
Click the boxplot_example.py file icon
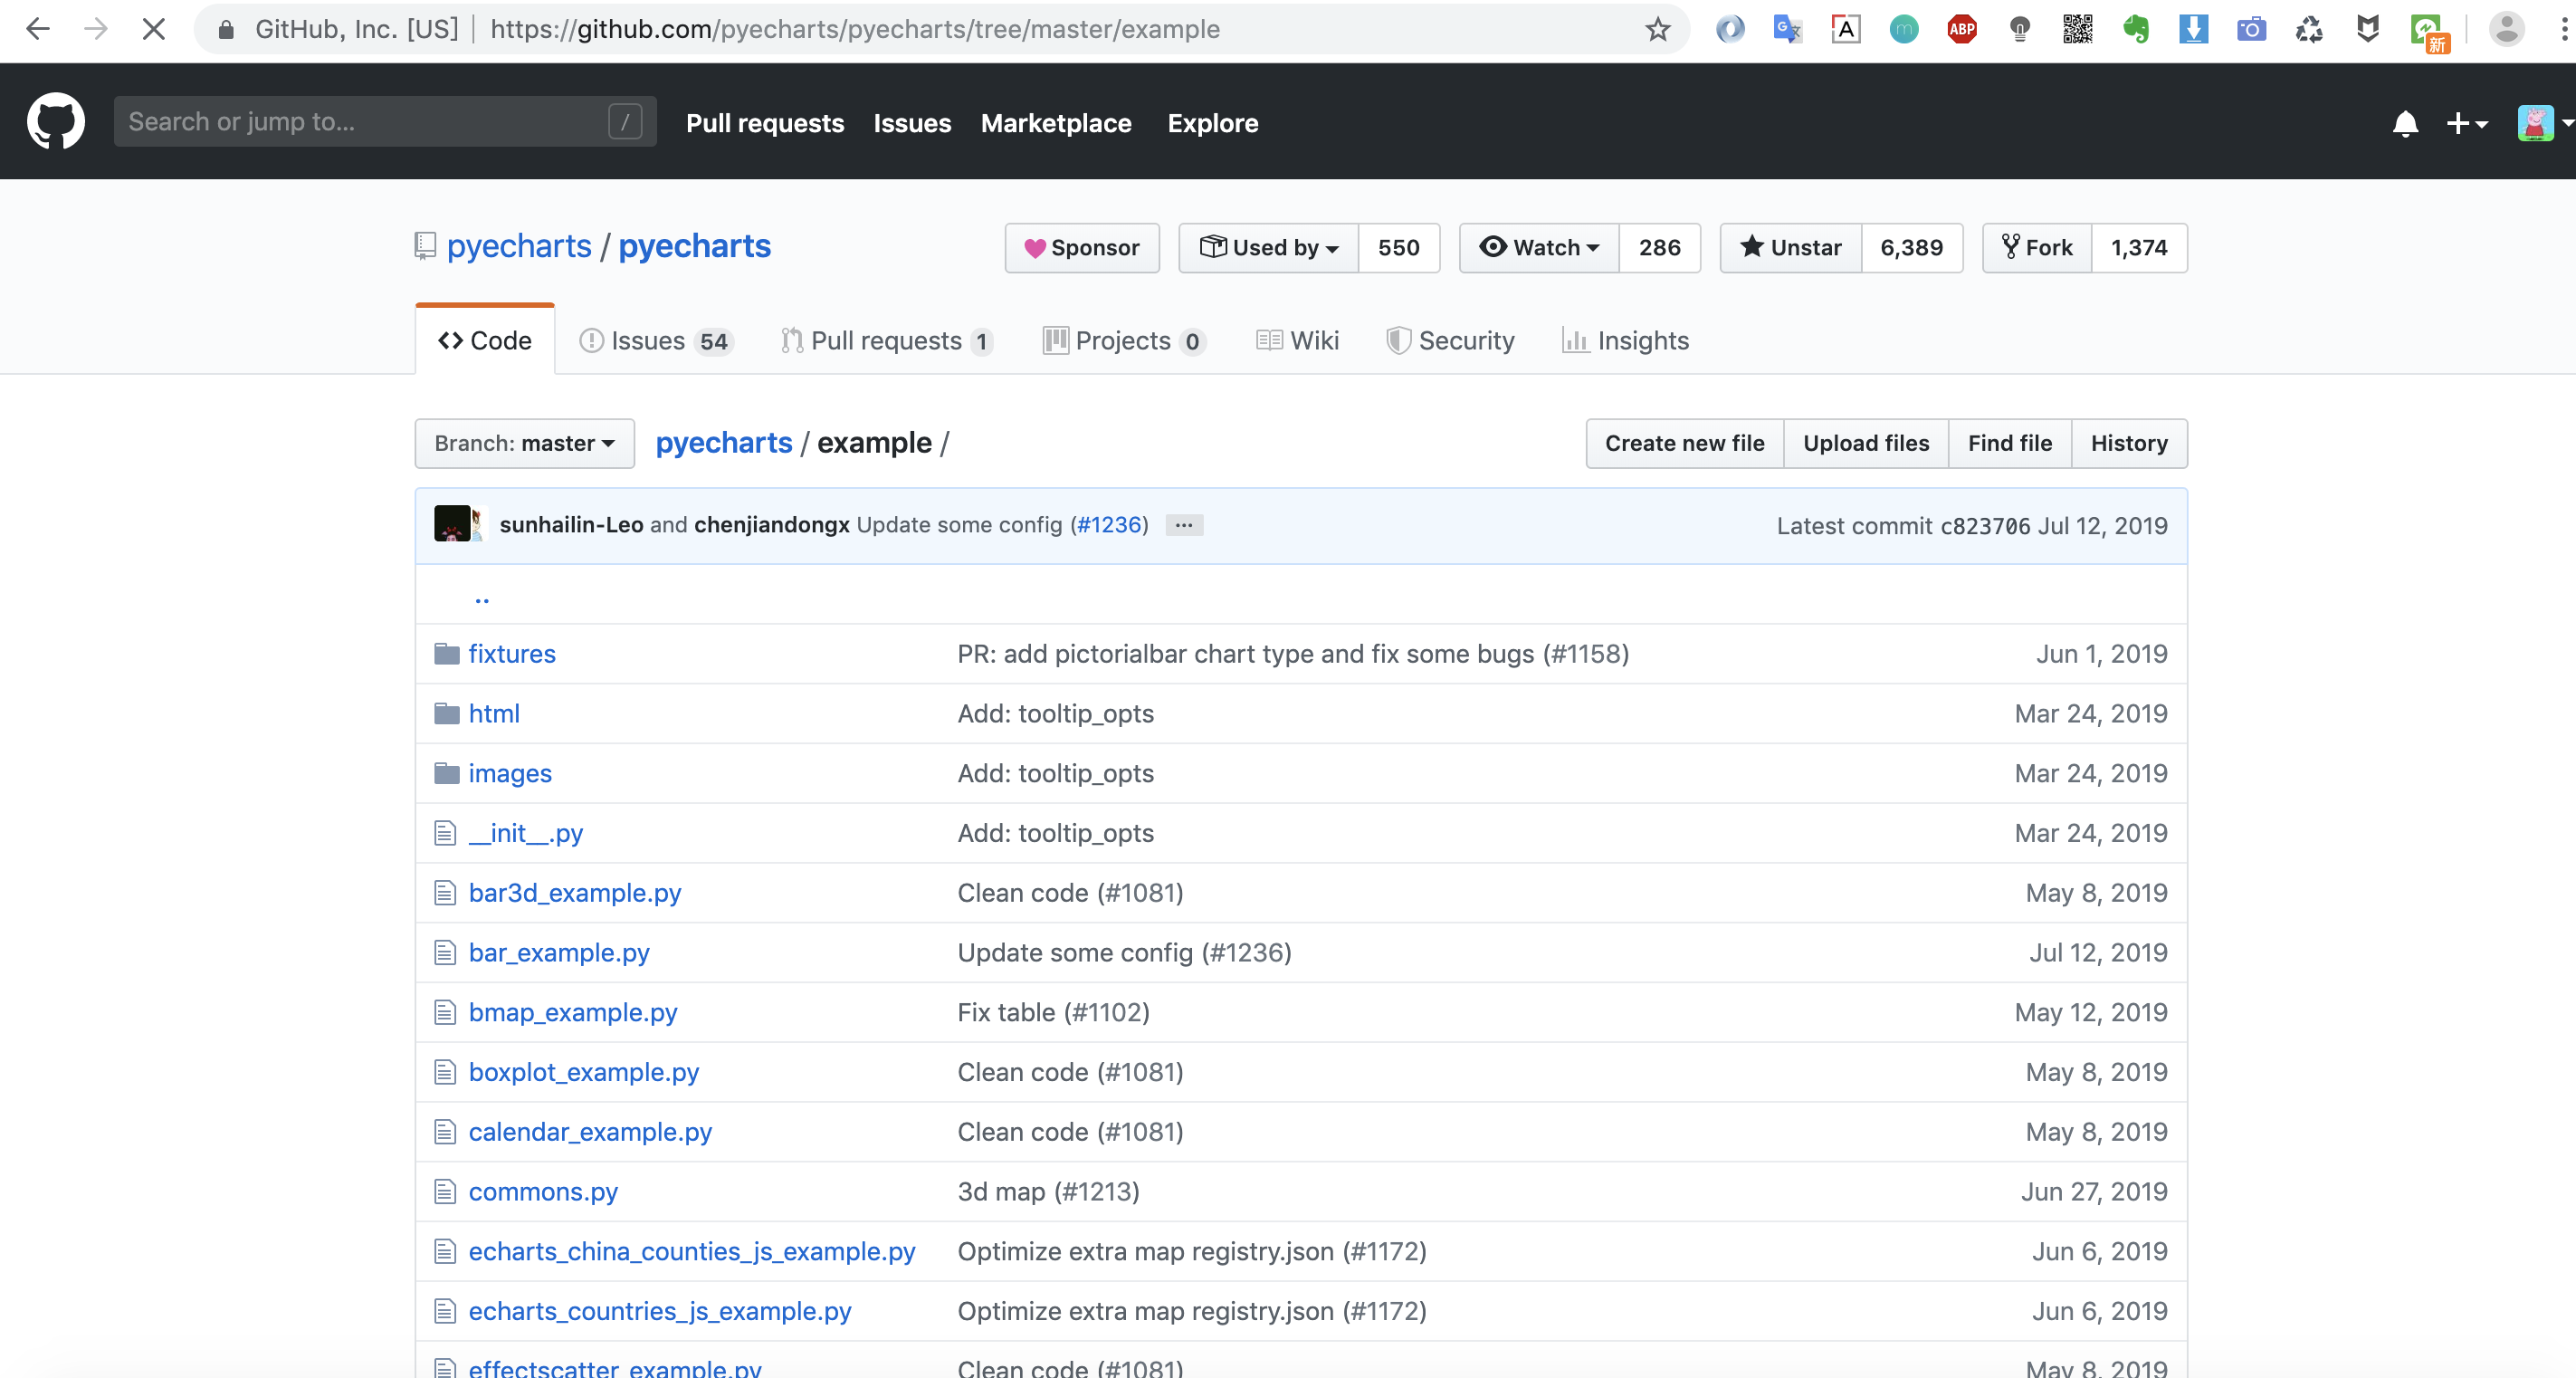coord(445,1072)
